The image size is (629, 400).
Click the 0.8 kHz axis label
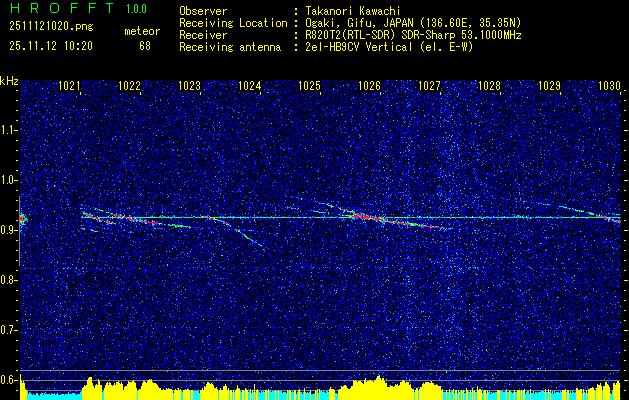tap(8, 280)
